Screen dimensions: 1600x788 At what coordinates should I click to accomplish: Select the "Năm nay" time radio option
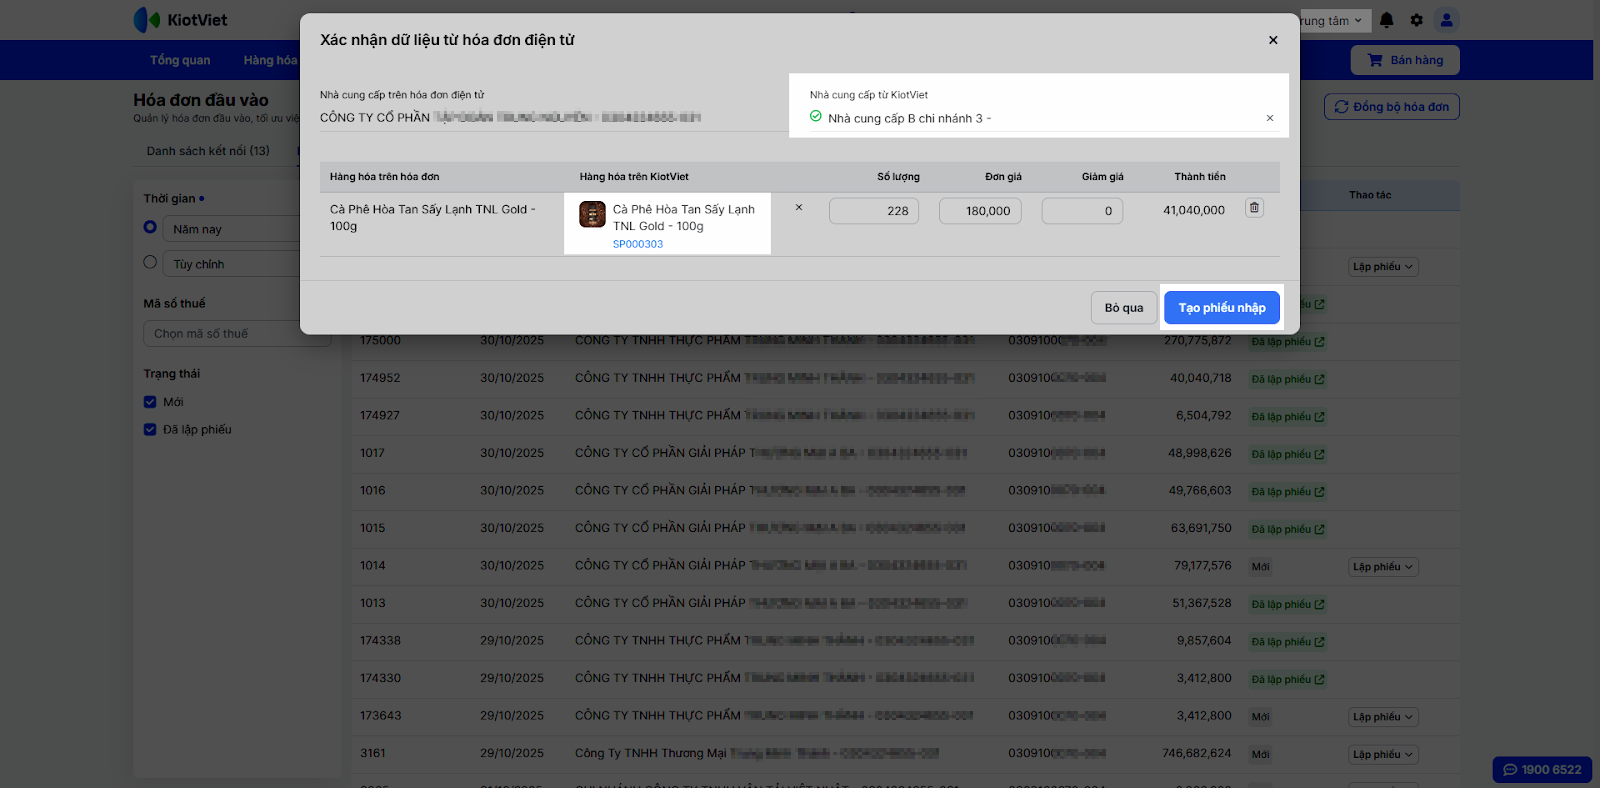click(150, 228)
